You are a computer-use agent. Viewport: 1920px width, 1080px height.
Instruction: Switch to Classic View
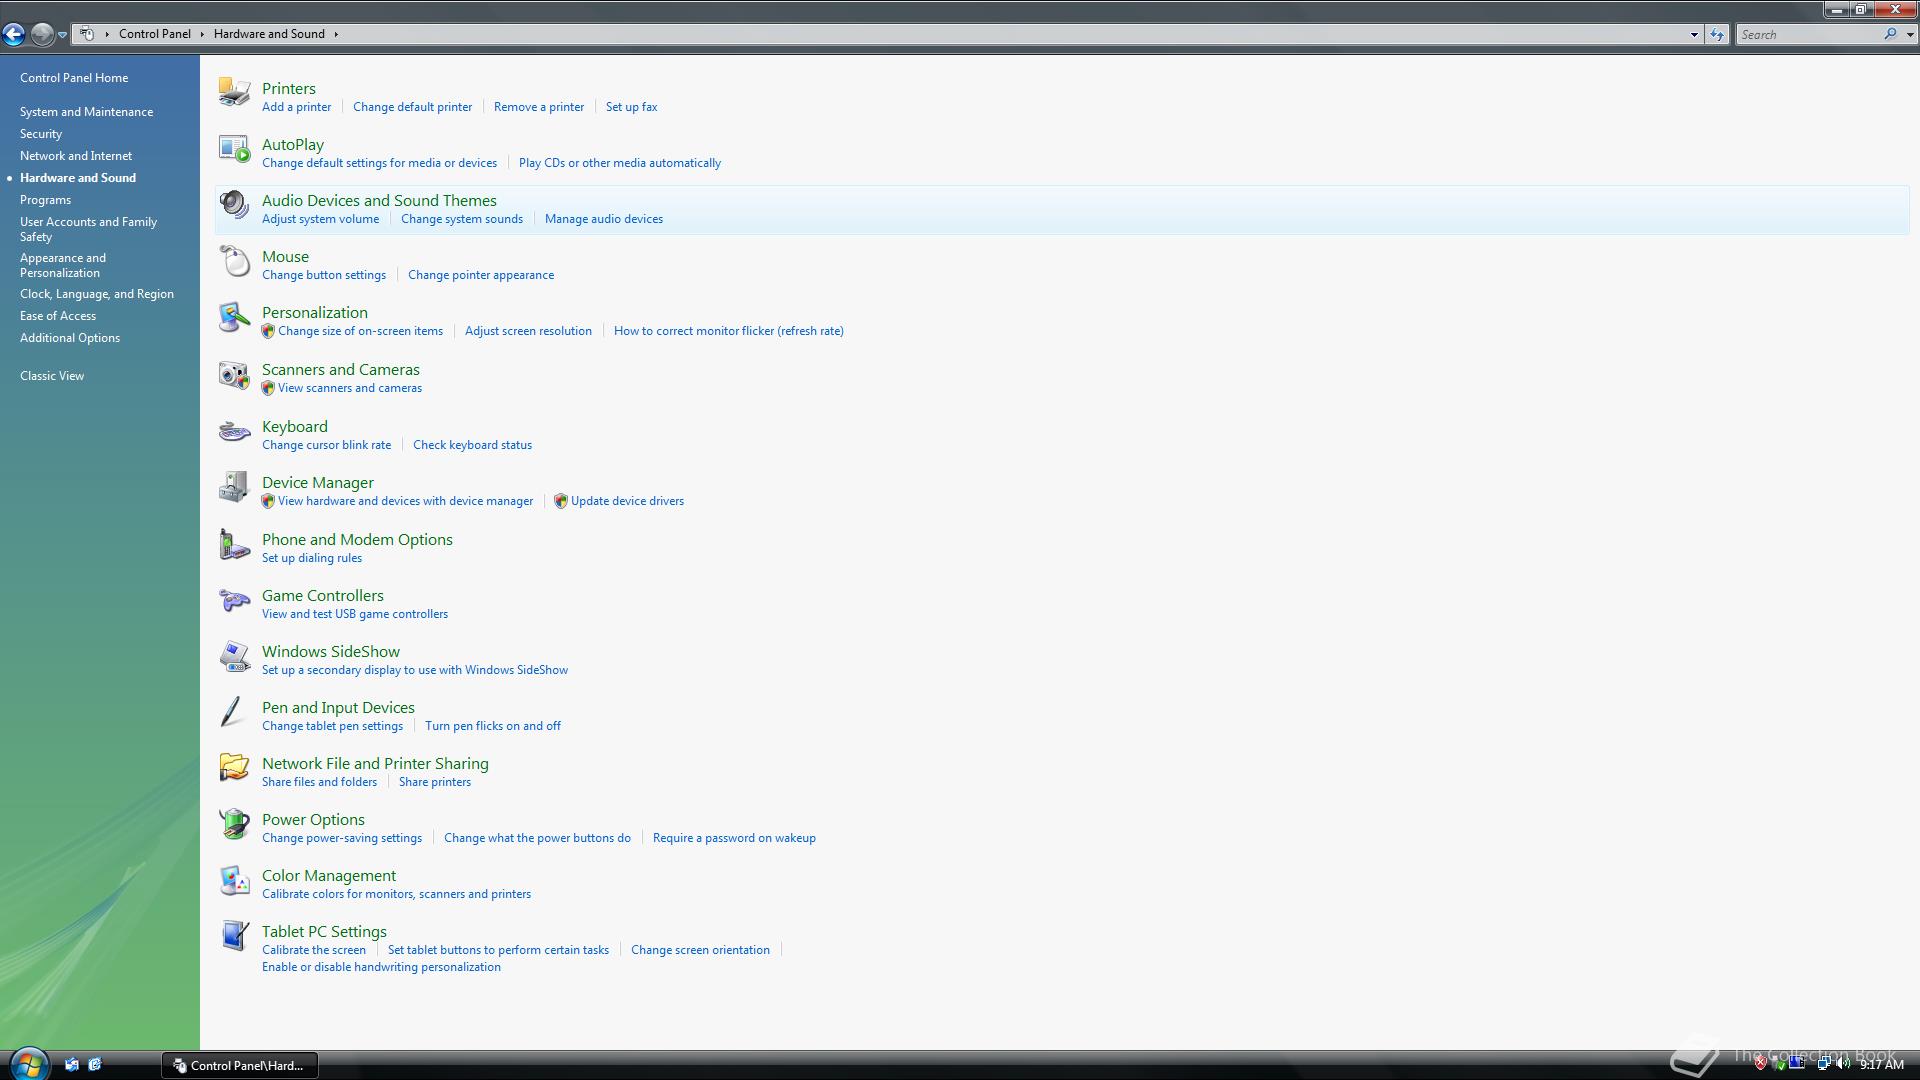[52, 376]
